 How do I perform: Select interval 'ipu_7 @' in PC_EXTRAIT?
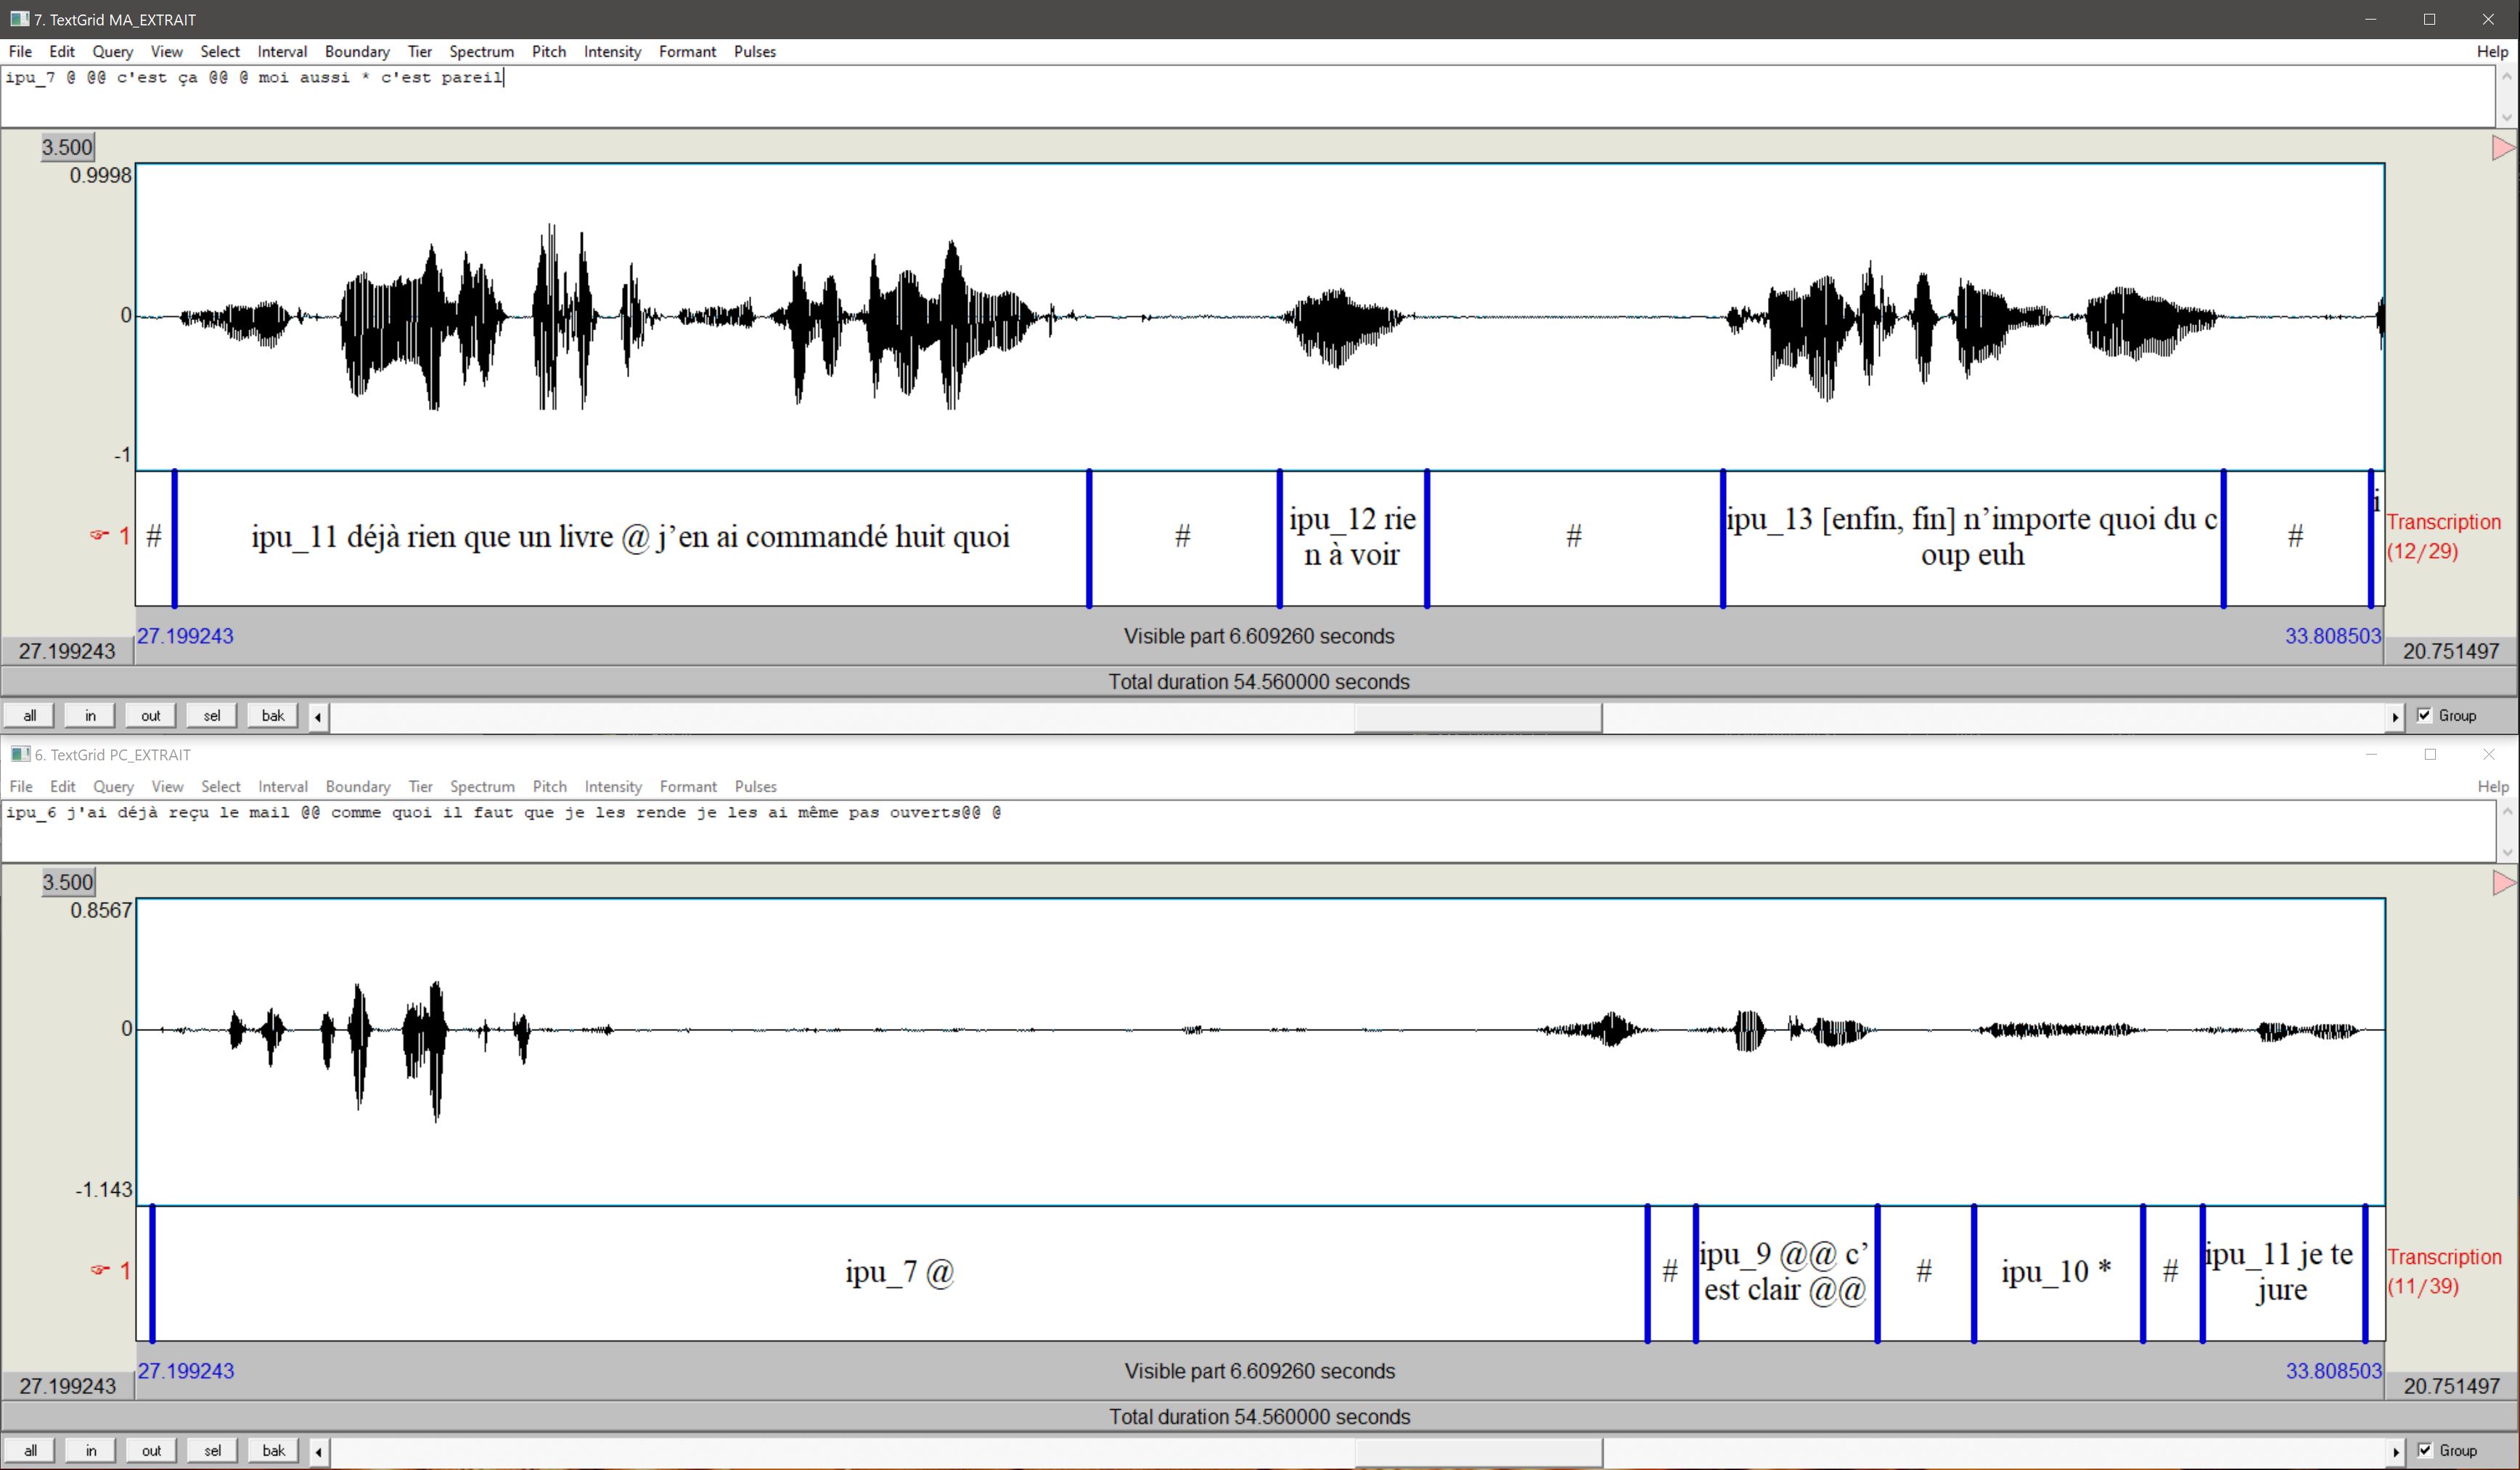[899, 1273]
